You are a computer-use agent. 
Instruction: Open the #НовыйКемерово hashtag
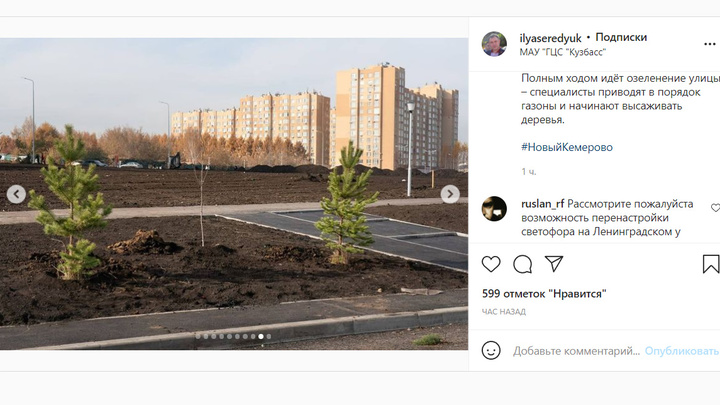567,147
